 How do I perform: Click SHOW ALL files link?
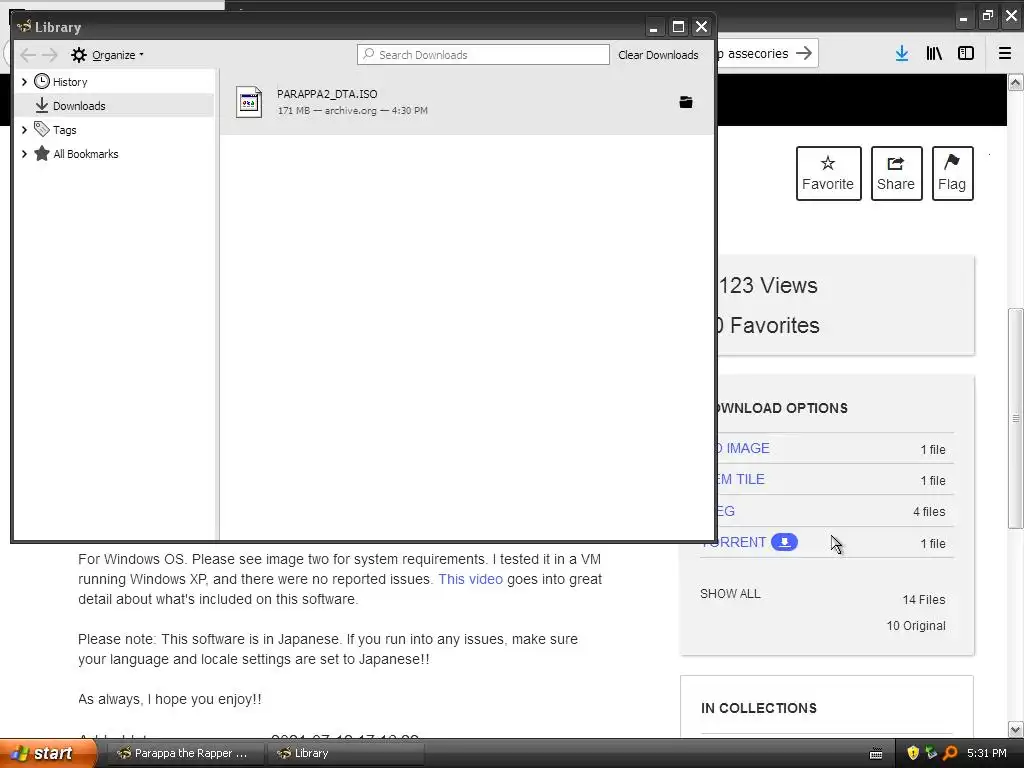point(730,594)
